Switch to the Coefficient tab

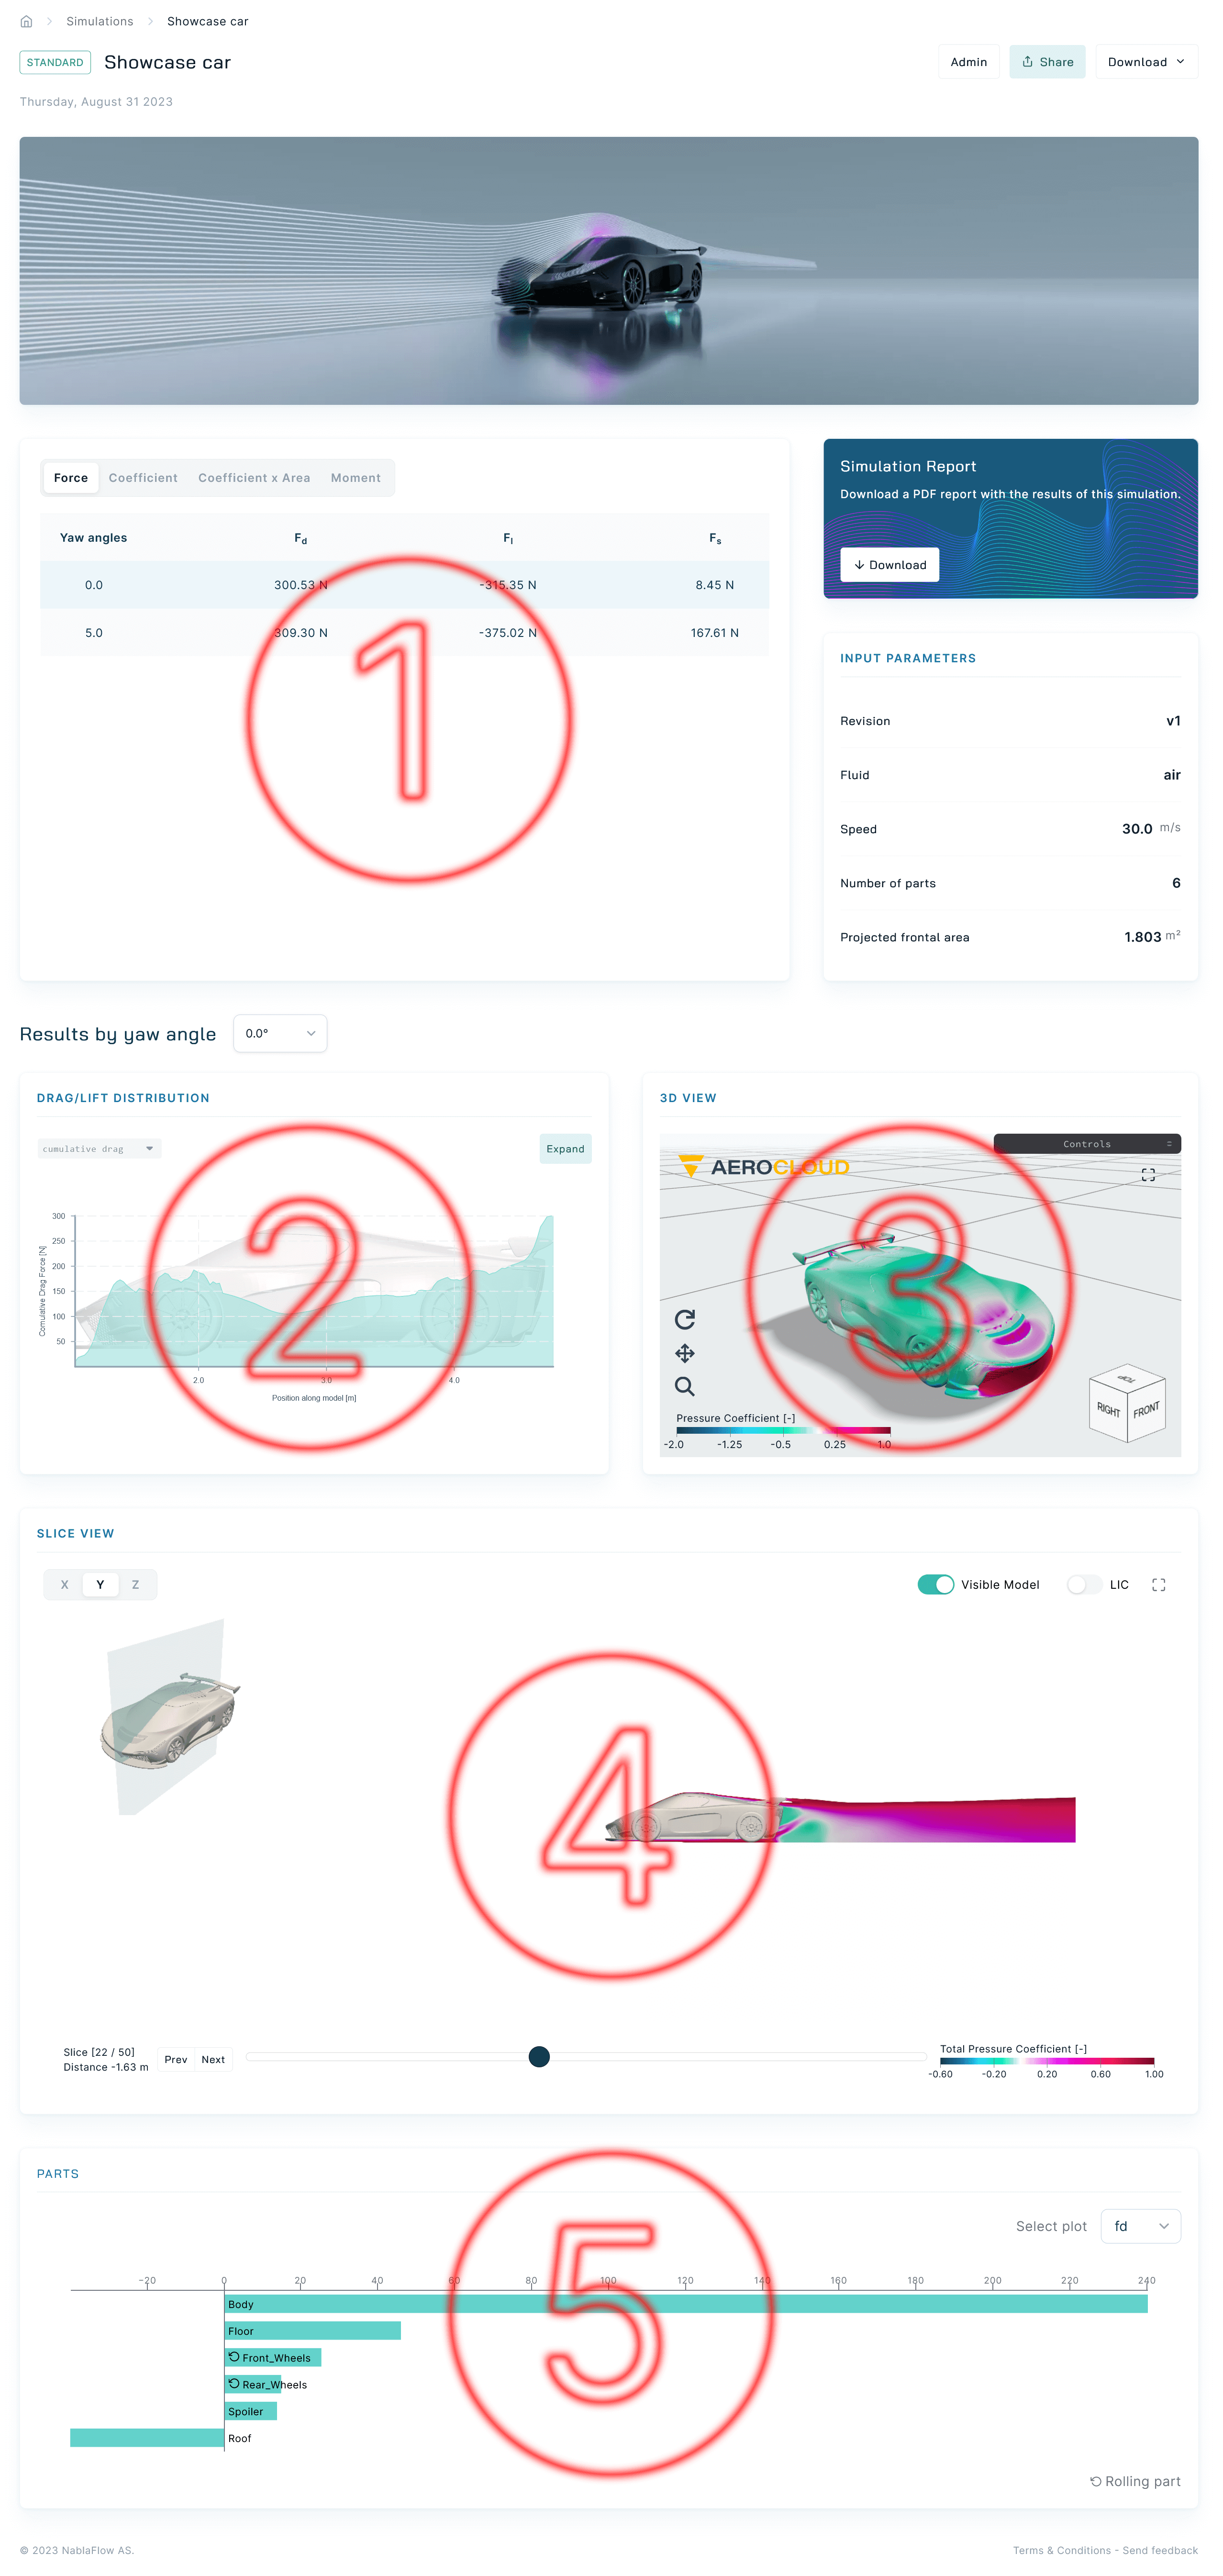pos(143,478)
